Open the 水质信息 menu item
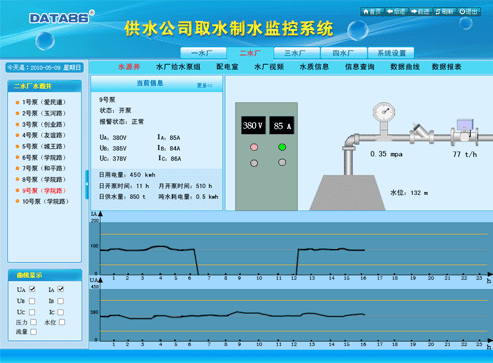Screen dimensions: 493x363 point(314,67)
